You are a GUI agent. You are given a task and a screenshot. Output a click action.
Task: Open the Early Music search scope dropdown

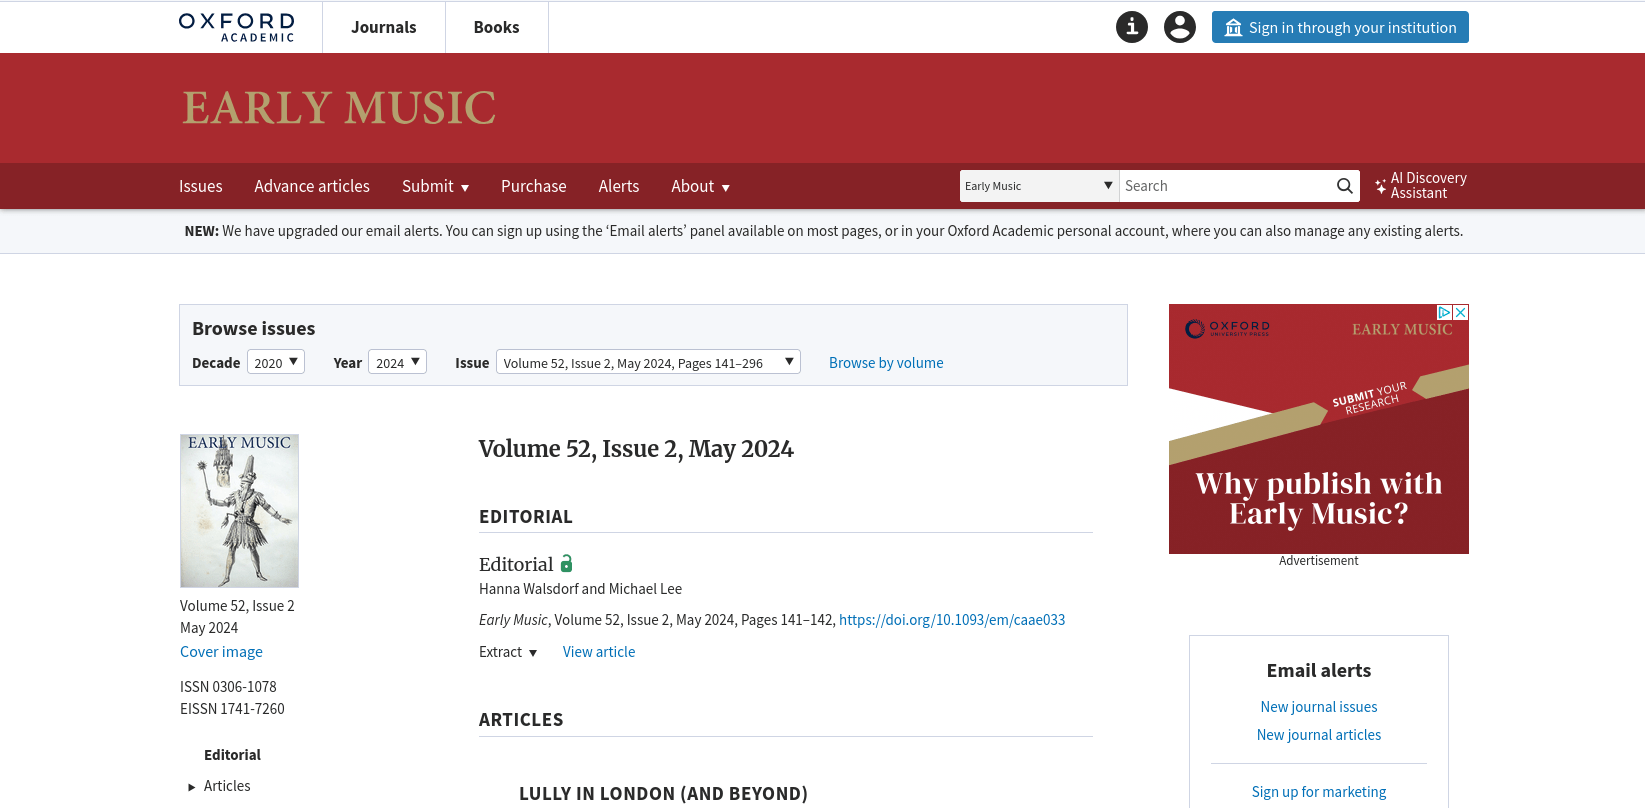coord(1039,186)
